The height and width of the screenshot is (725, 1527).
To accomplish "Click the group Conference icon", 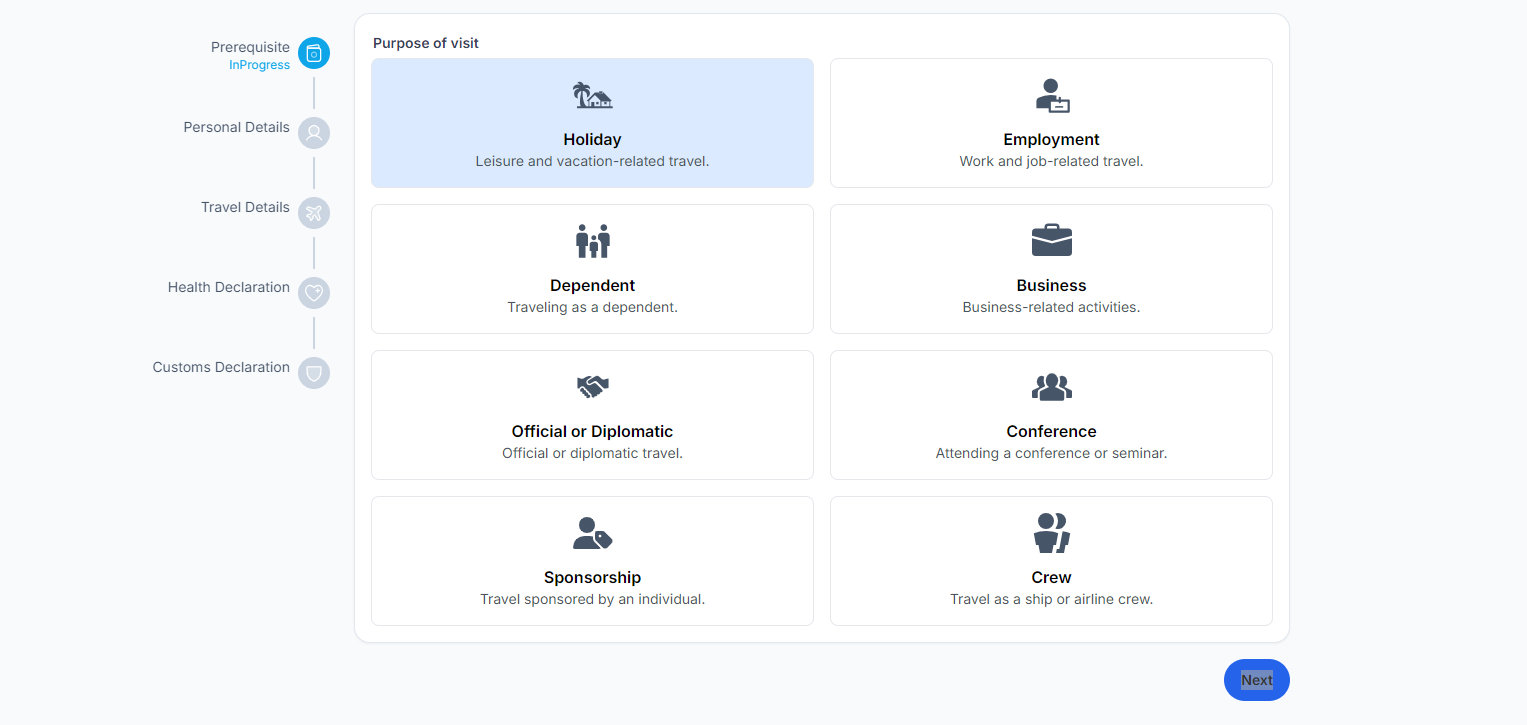I will click(1051, 387).
